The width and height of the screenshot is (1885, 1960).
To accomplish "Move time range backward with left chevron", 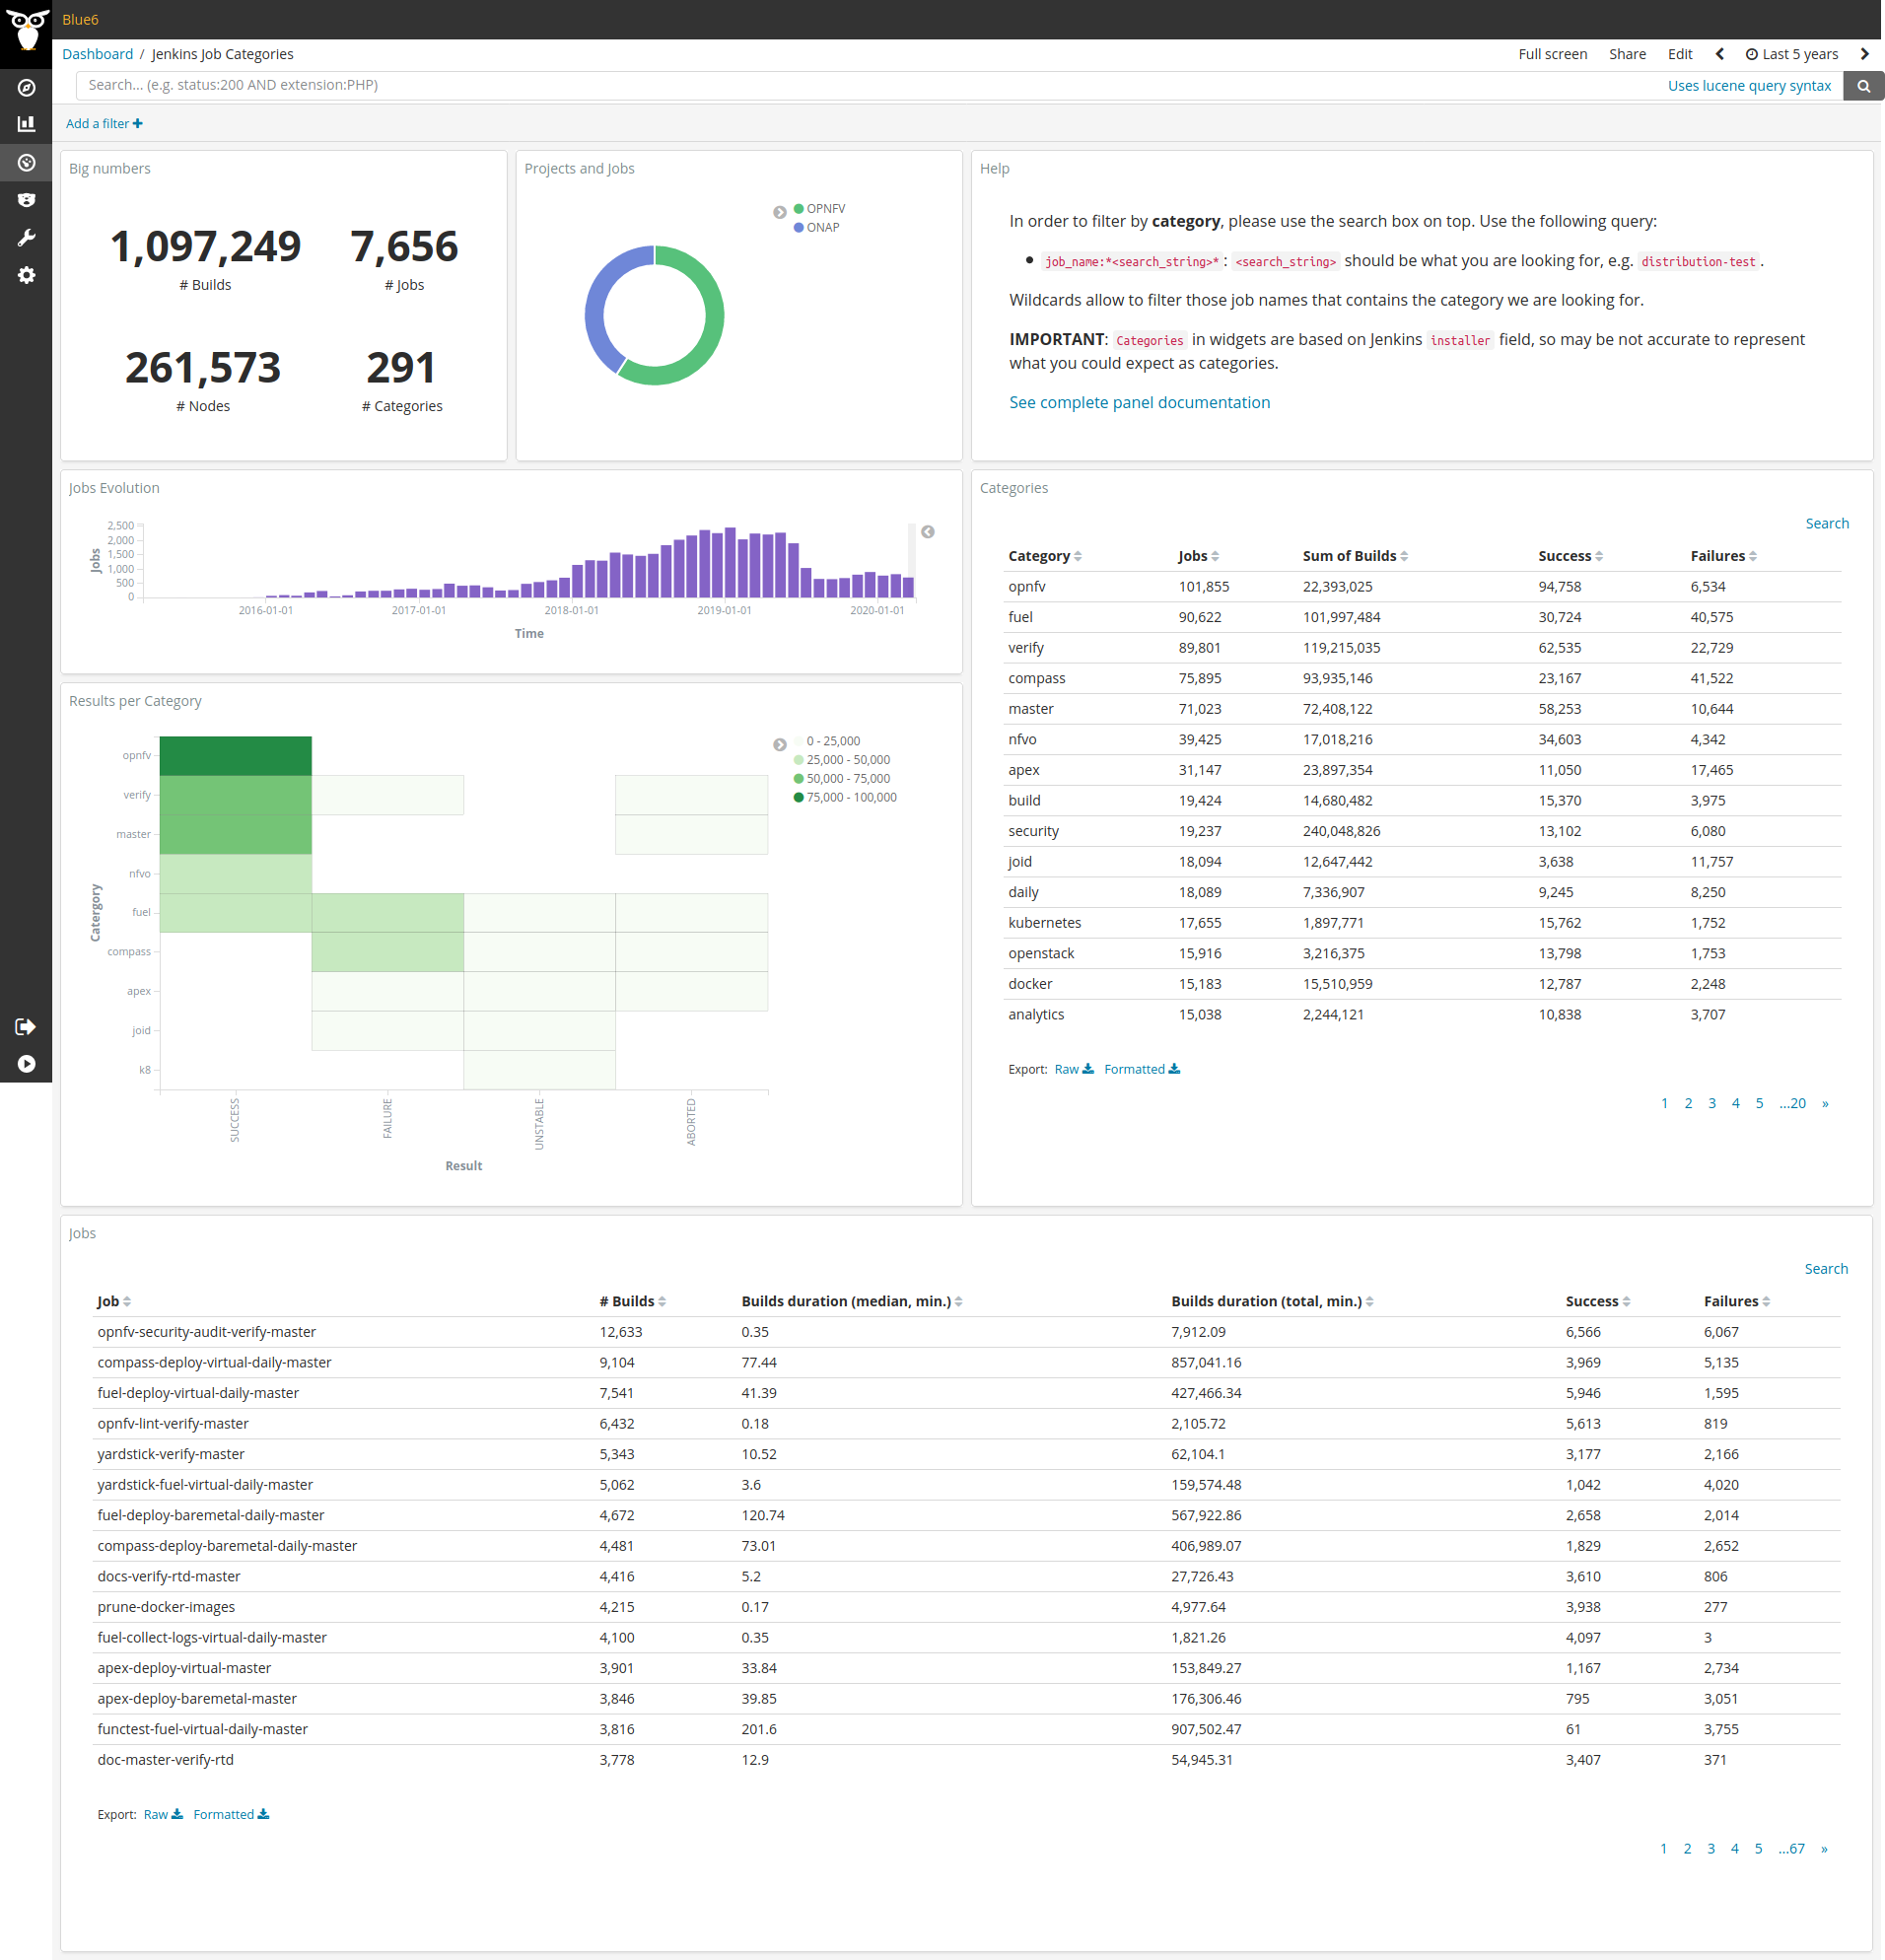I will pos(1720,54).
